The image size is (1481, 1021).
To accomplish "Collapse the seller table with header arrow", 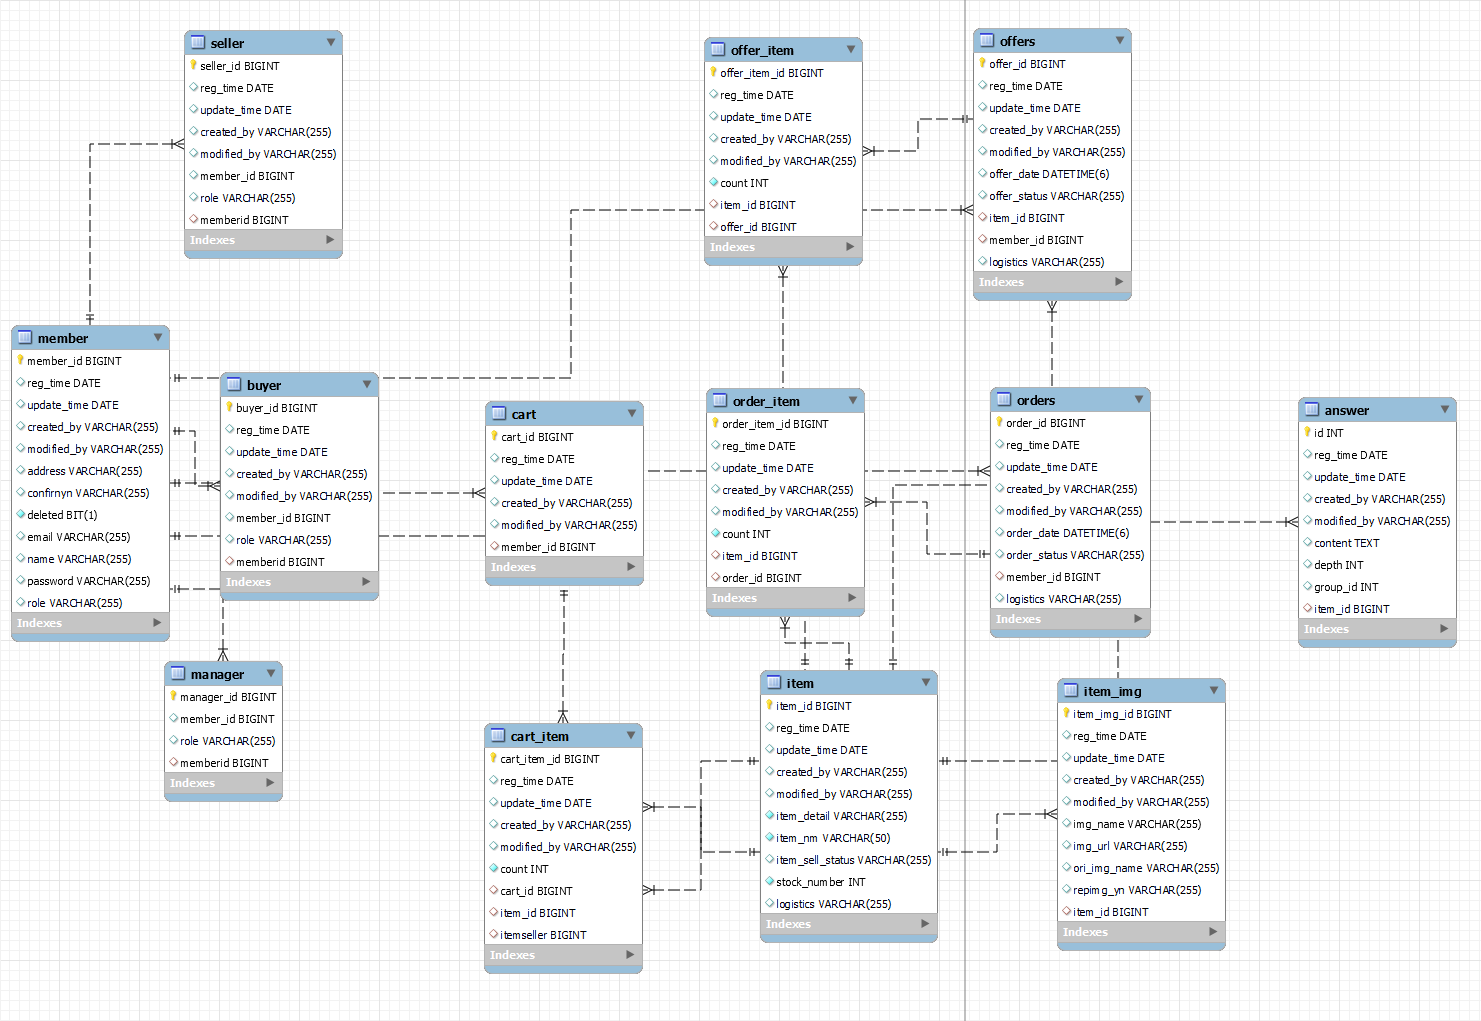I will [331, 43].
